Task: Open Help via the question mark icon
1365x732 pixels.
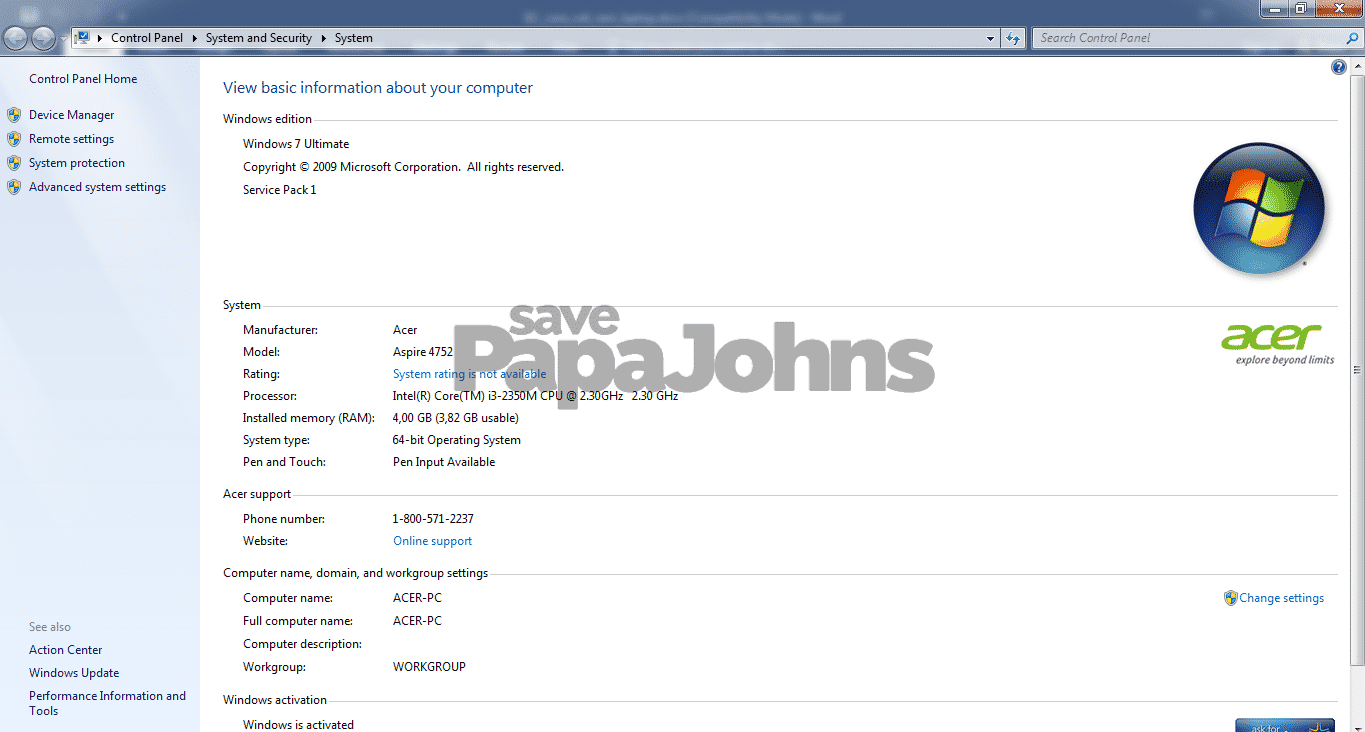Action: (x=1339, y=66)
